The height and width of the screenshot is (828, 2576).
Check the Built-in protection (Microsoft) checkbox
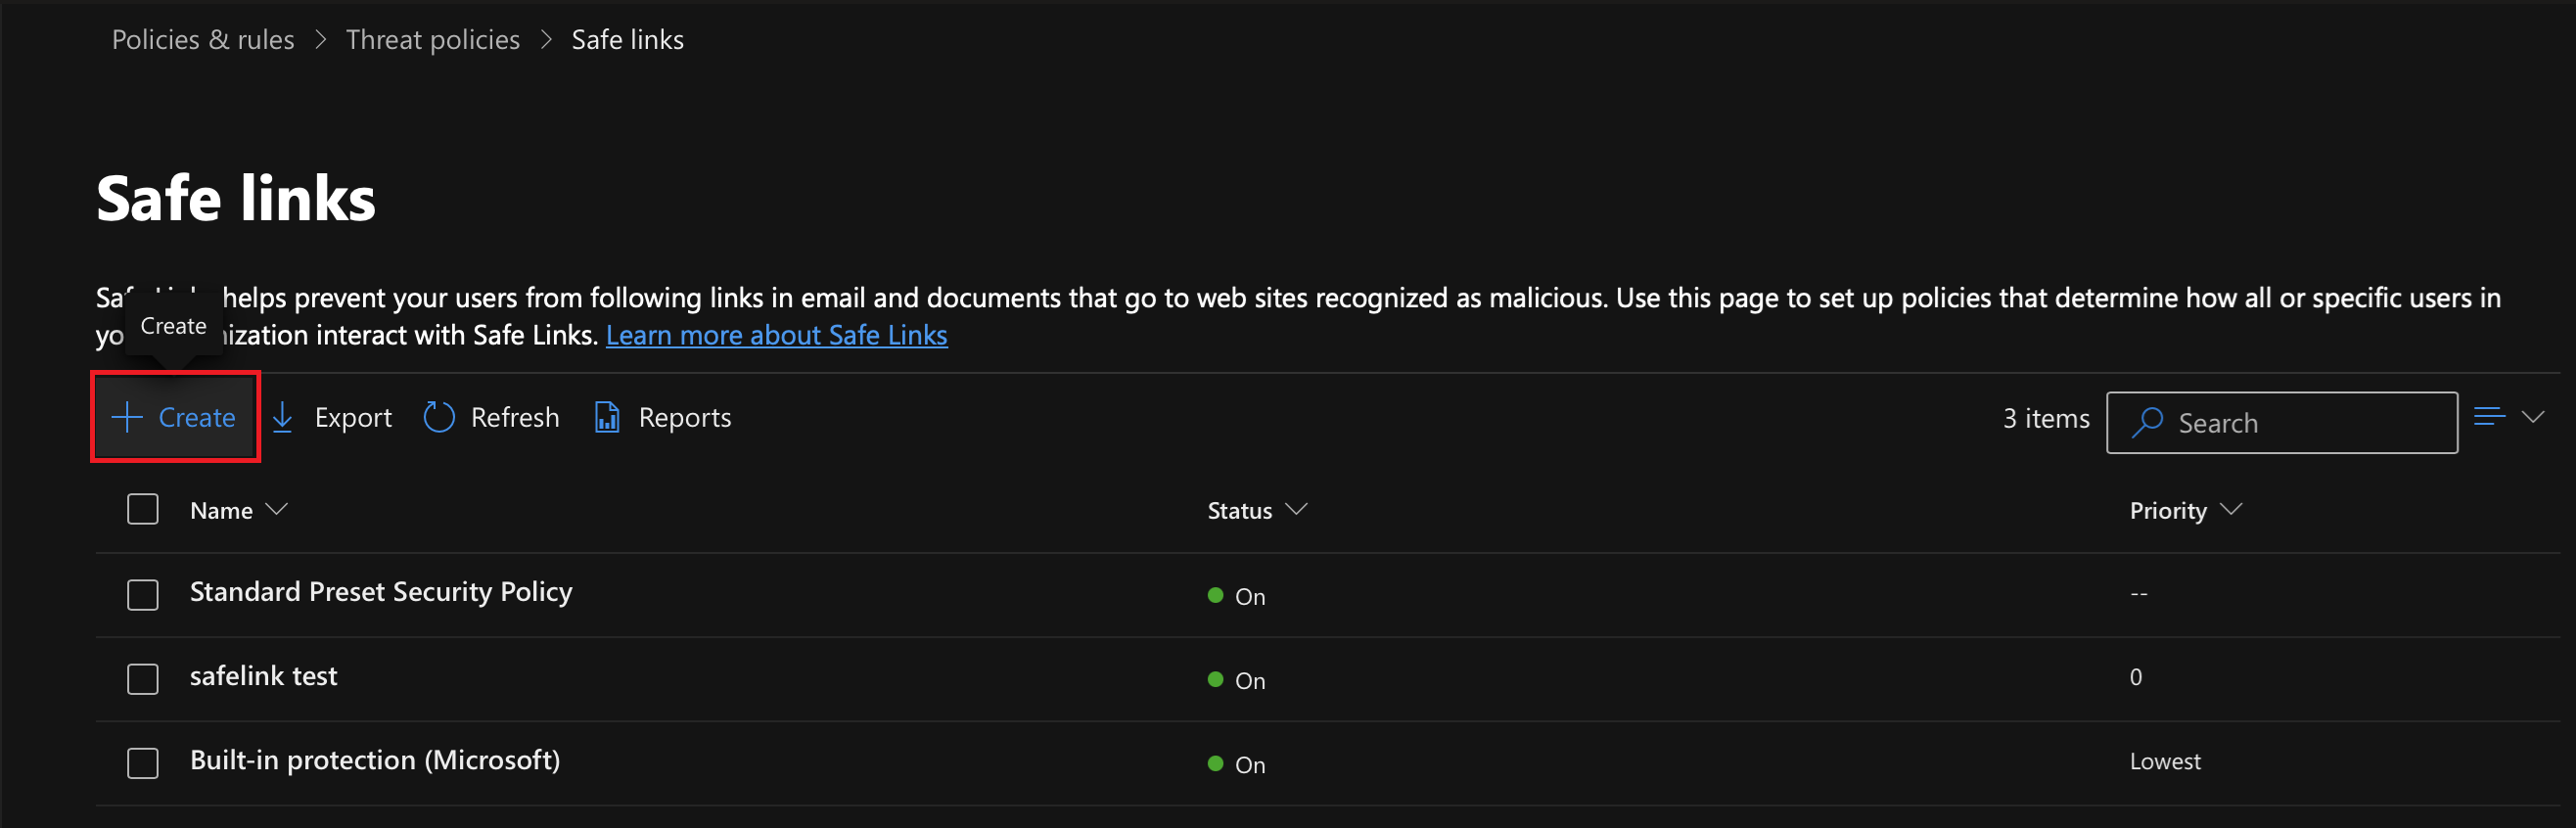click(143, 763)
